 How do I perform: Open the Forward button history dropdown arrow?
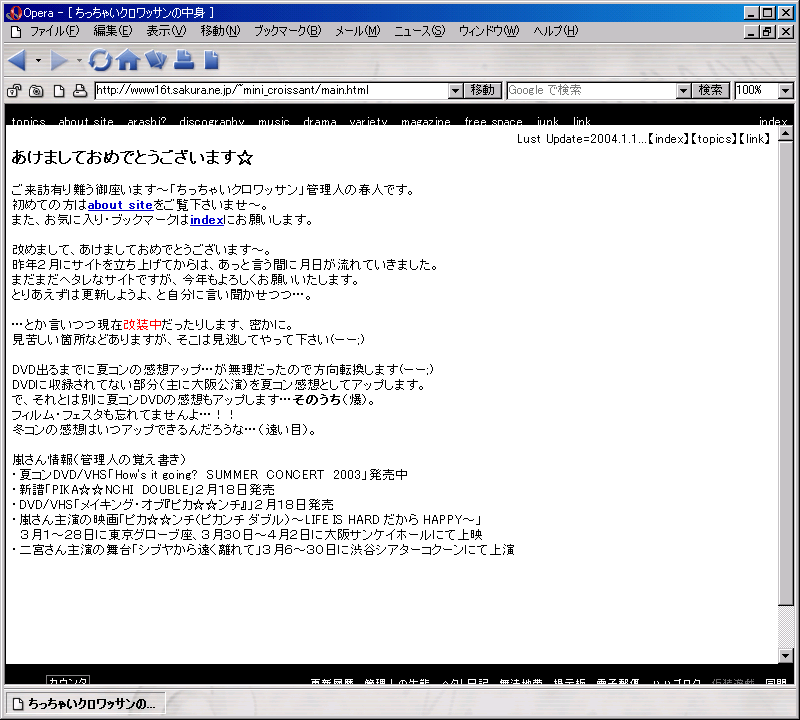click(79, 61)
